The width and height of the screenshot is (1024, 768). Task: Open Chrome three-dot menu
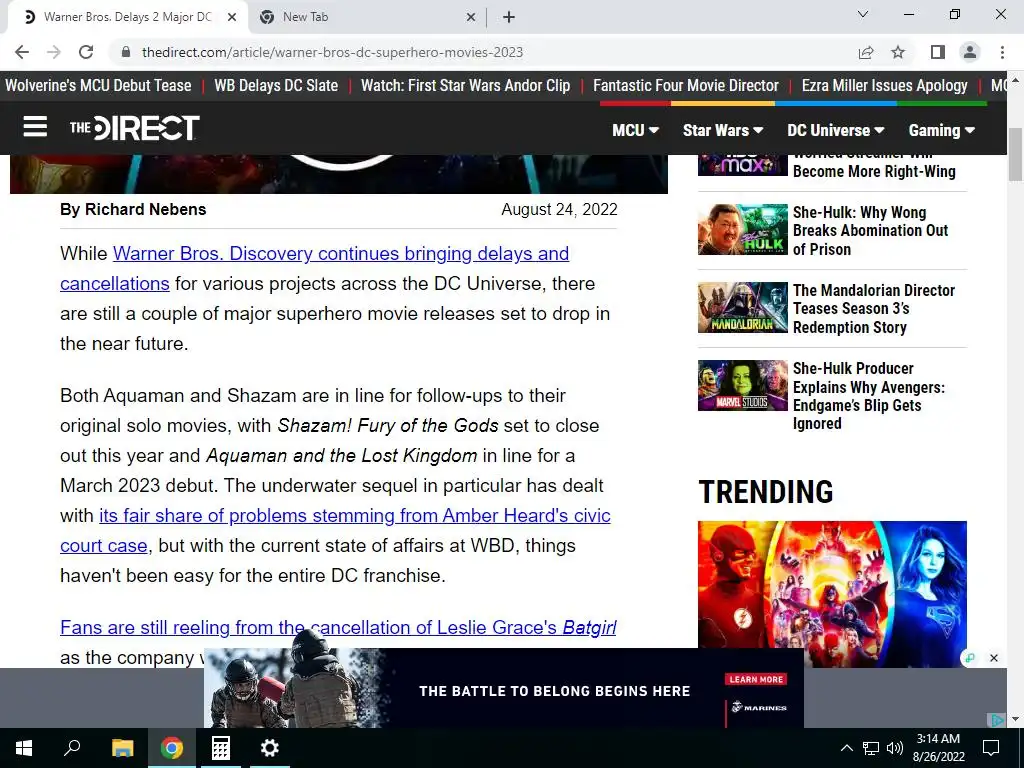click(1002, 52)
